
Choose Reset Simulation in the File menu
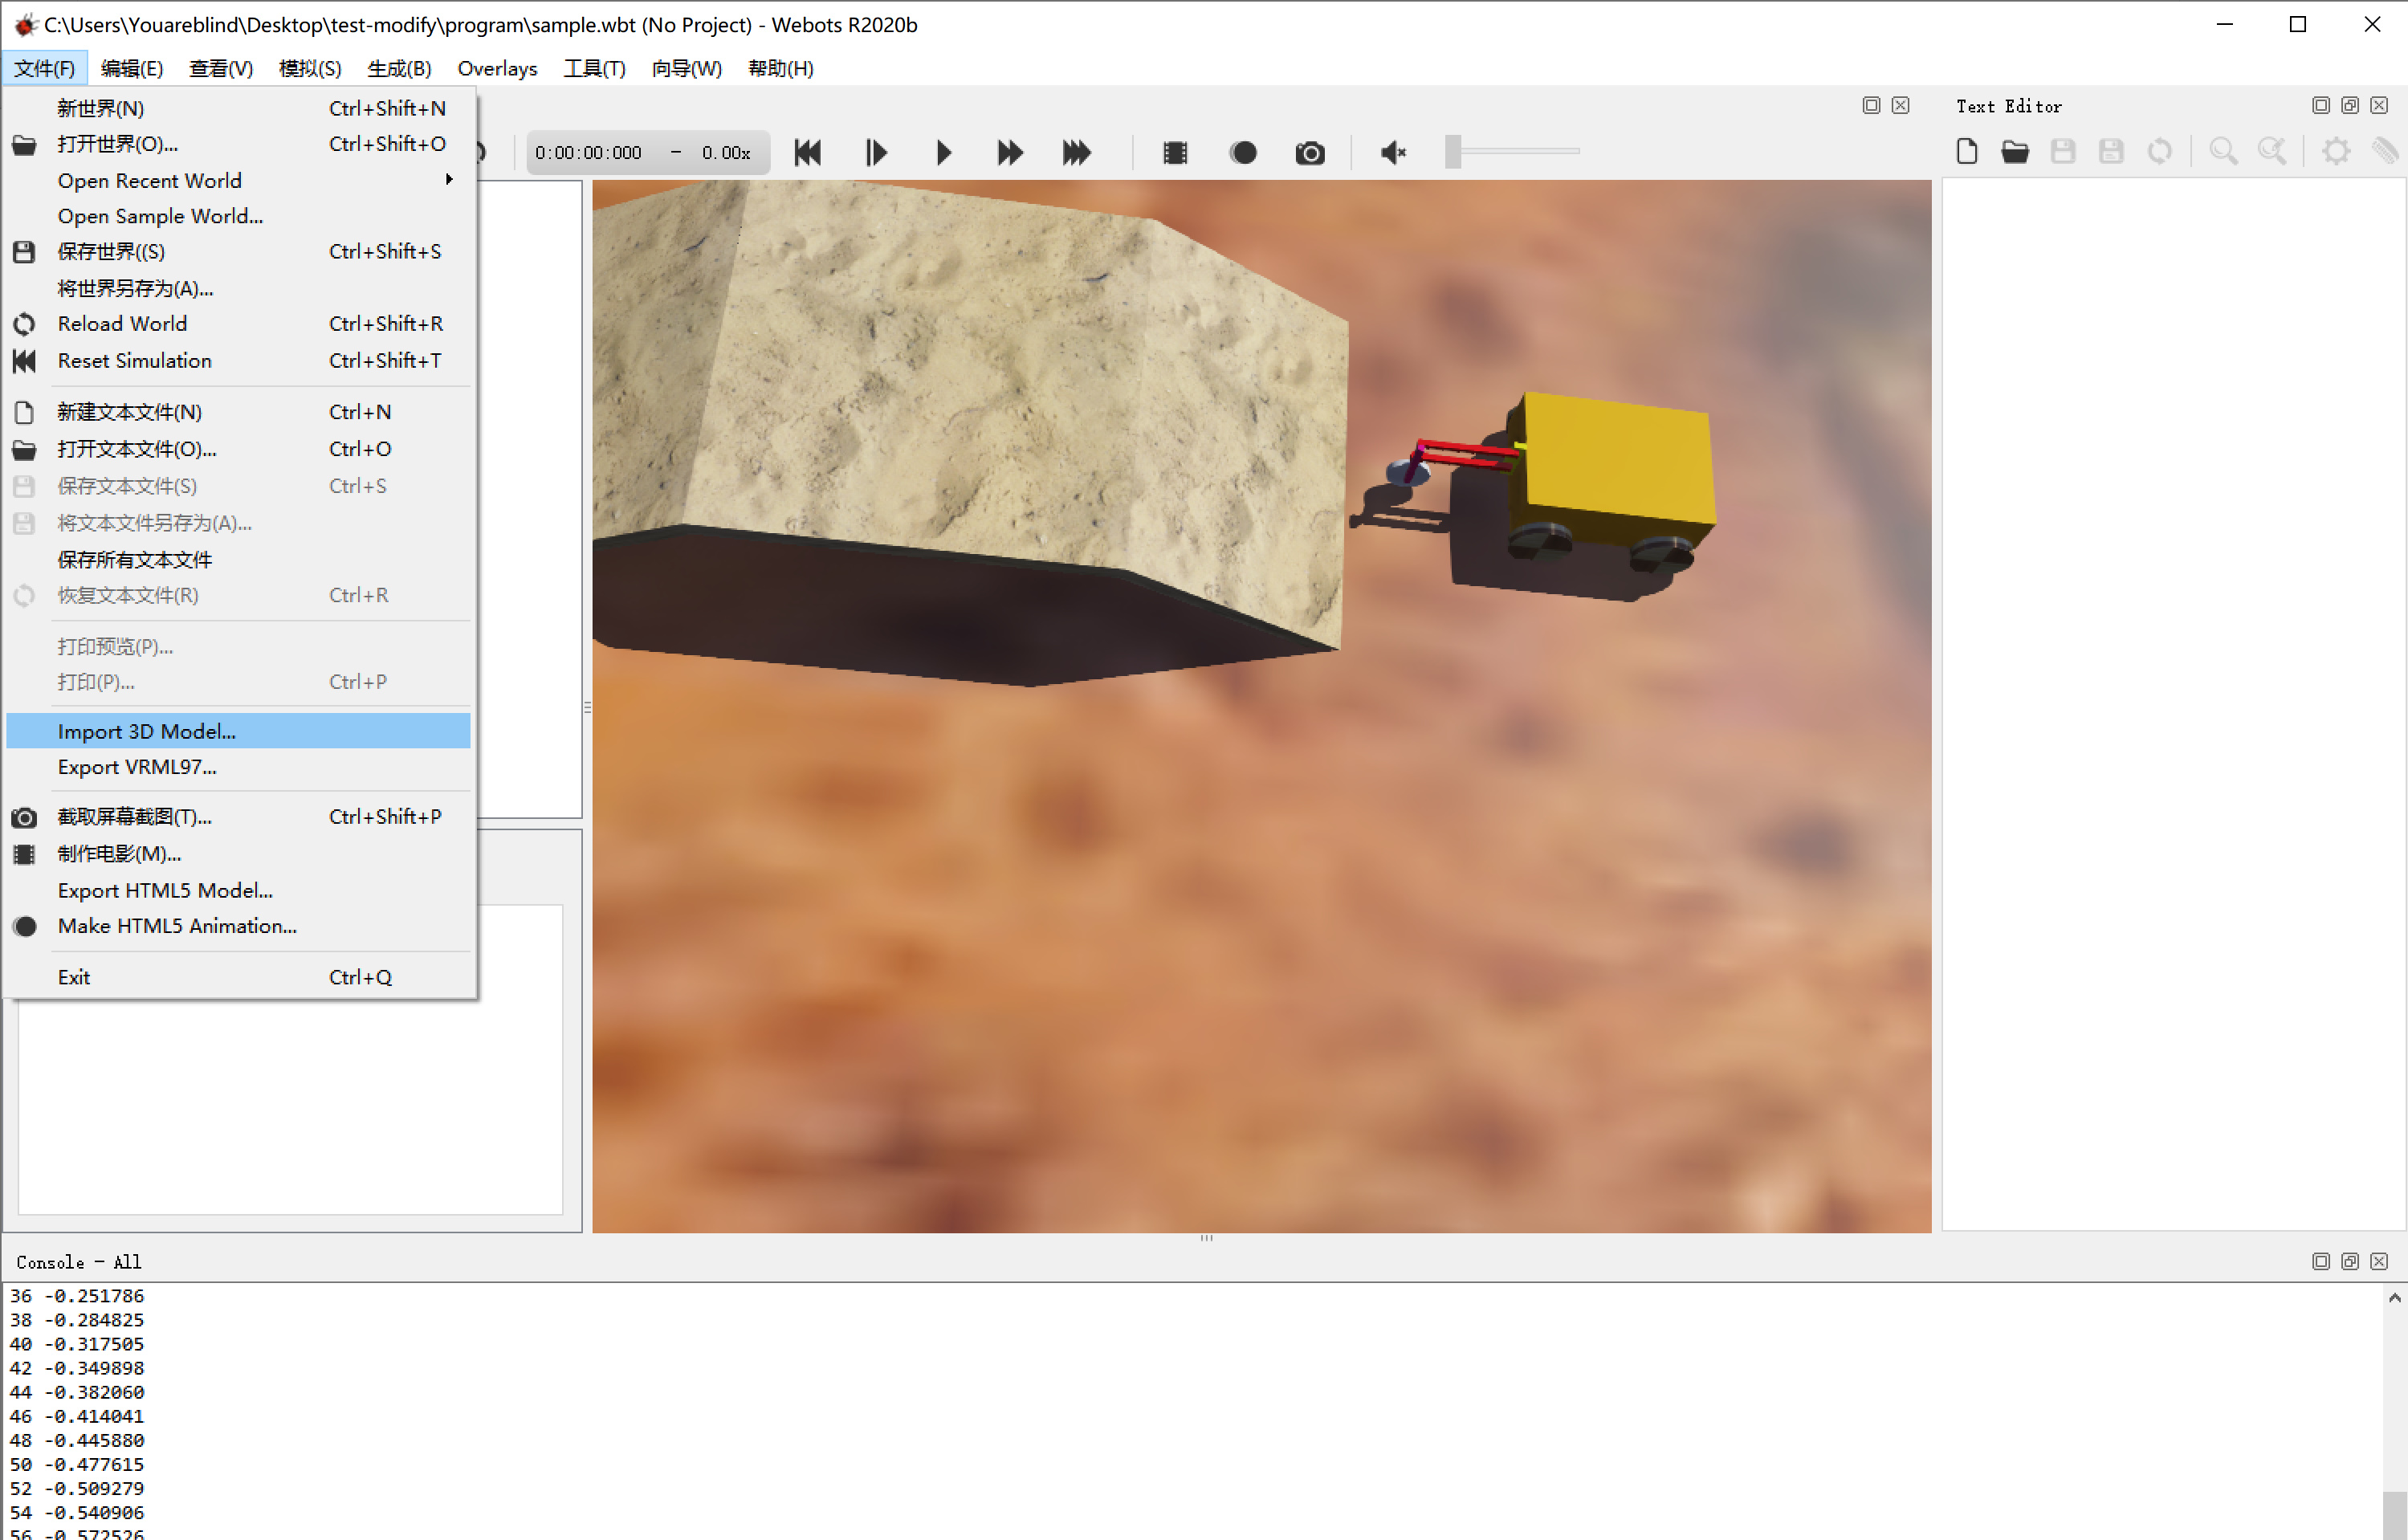[x=135, y=360]
